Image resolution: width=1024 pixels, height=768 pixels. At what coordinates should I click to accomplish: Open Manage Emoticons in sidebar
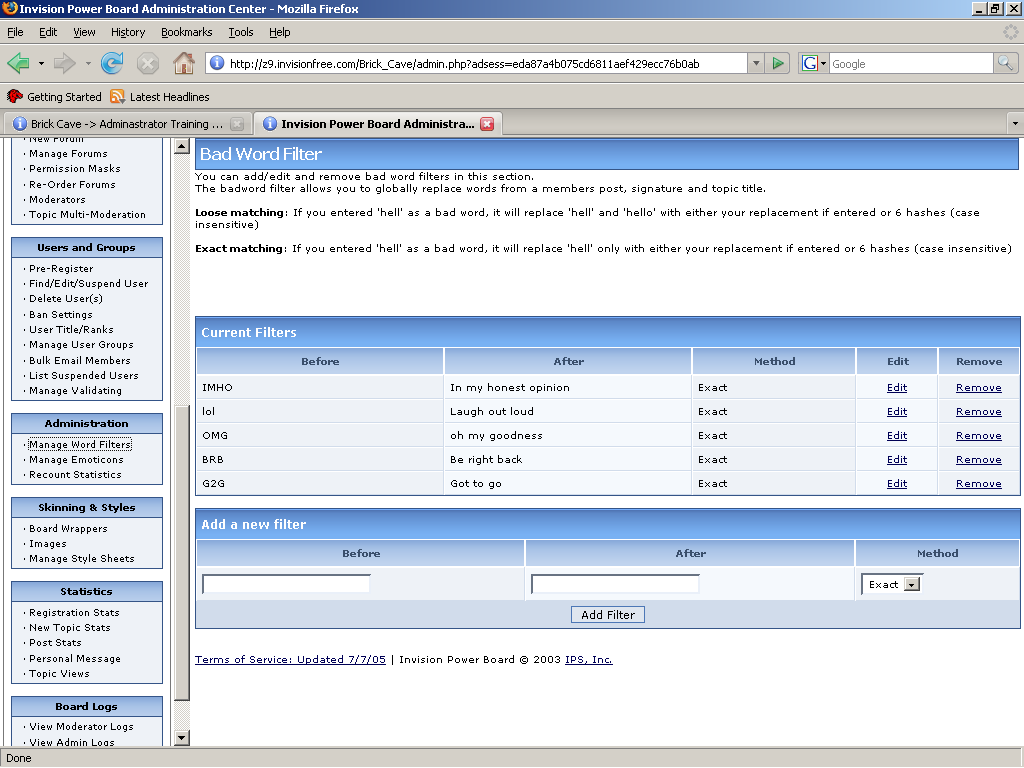(76, 460)
